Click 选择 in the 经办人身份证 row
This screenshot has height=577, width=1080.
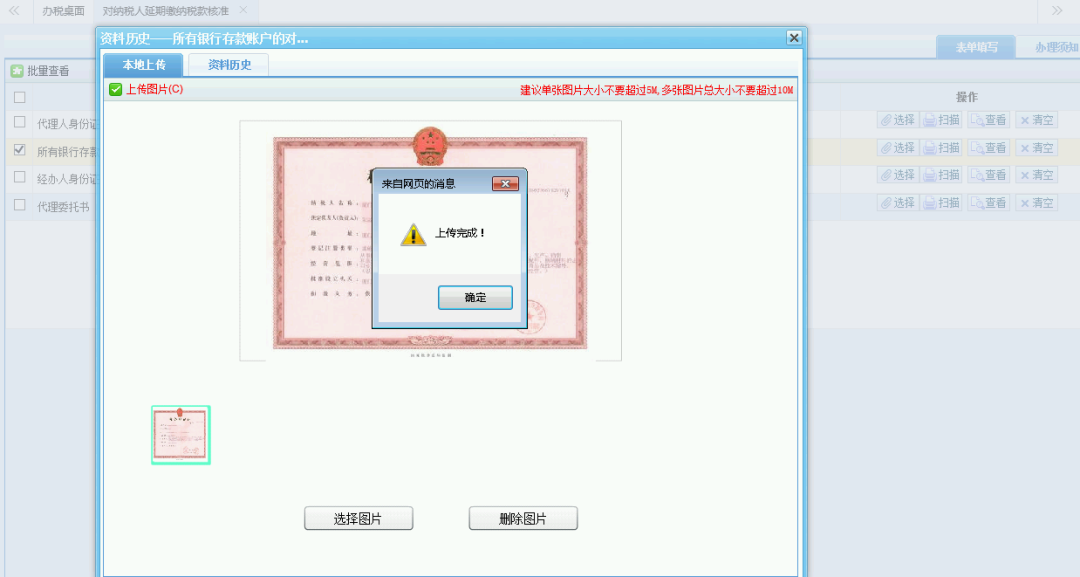tap(898, 176)
